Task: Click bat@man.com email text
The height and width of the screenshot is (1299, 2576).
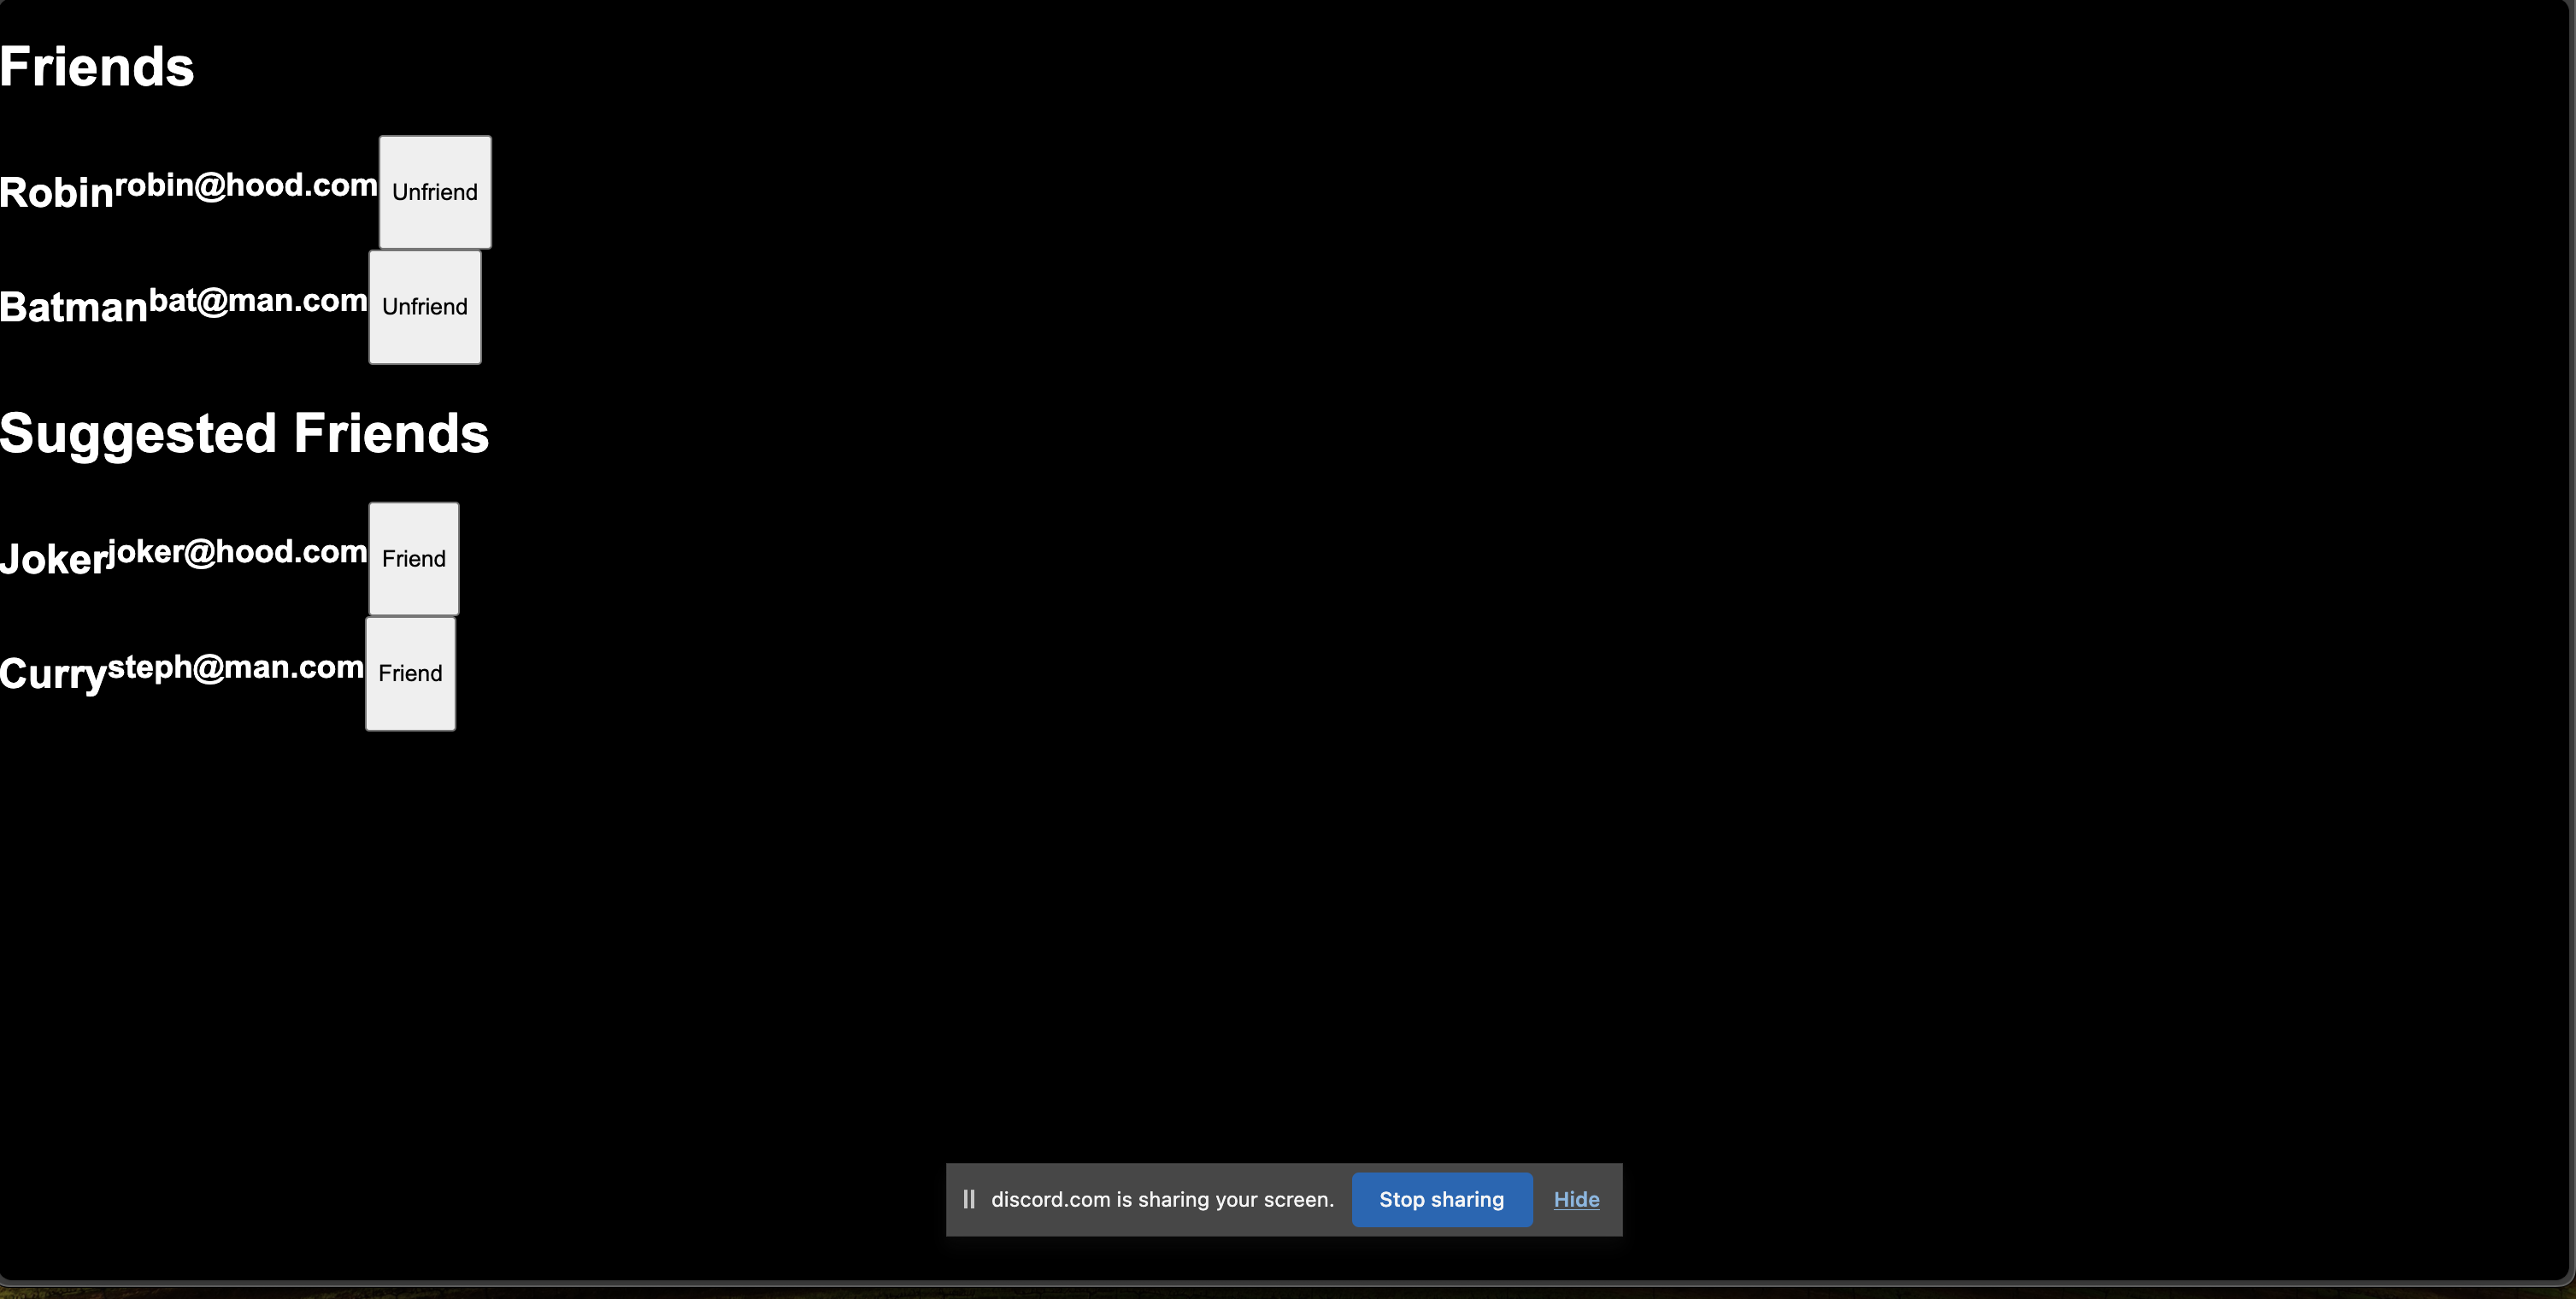Action: click(x=258, y=300)
